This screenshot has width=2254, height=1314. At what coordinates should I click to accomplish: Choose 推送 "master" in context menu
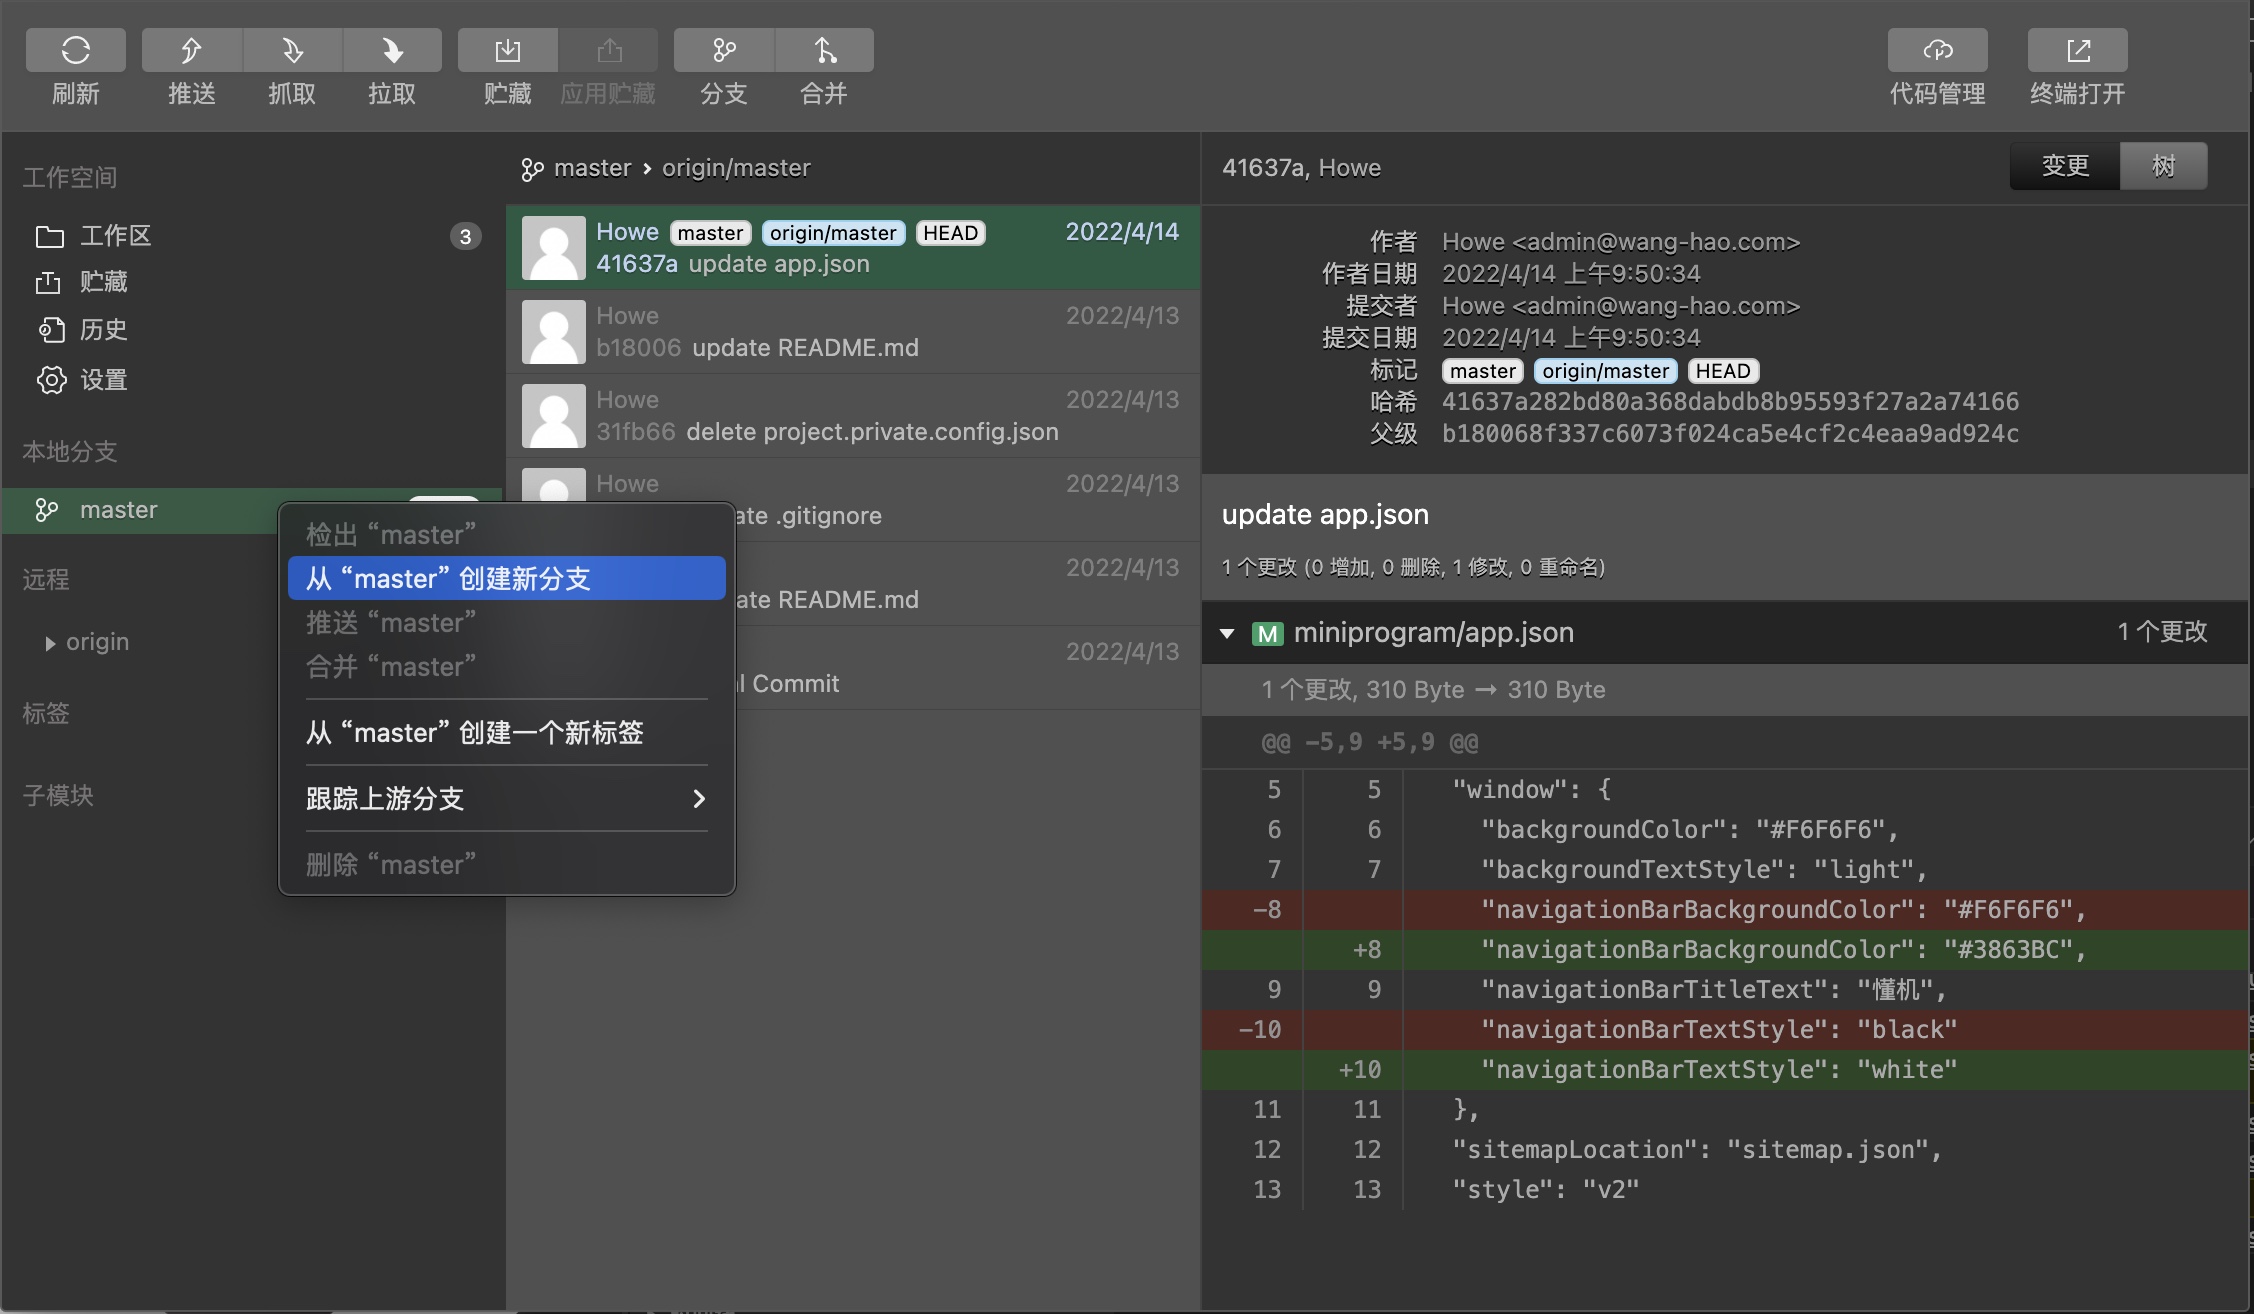pos(507,622)
